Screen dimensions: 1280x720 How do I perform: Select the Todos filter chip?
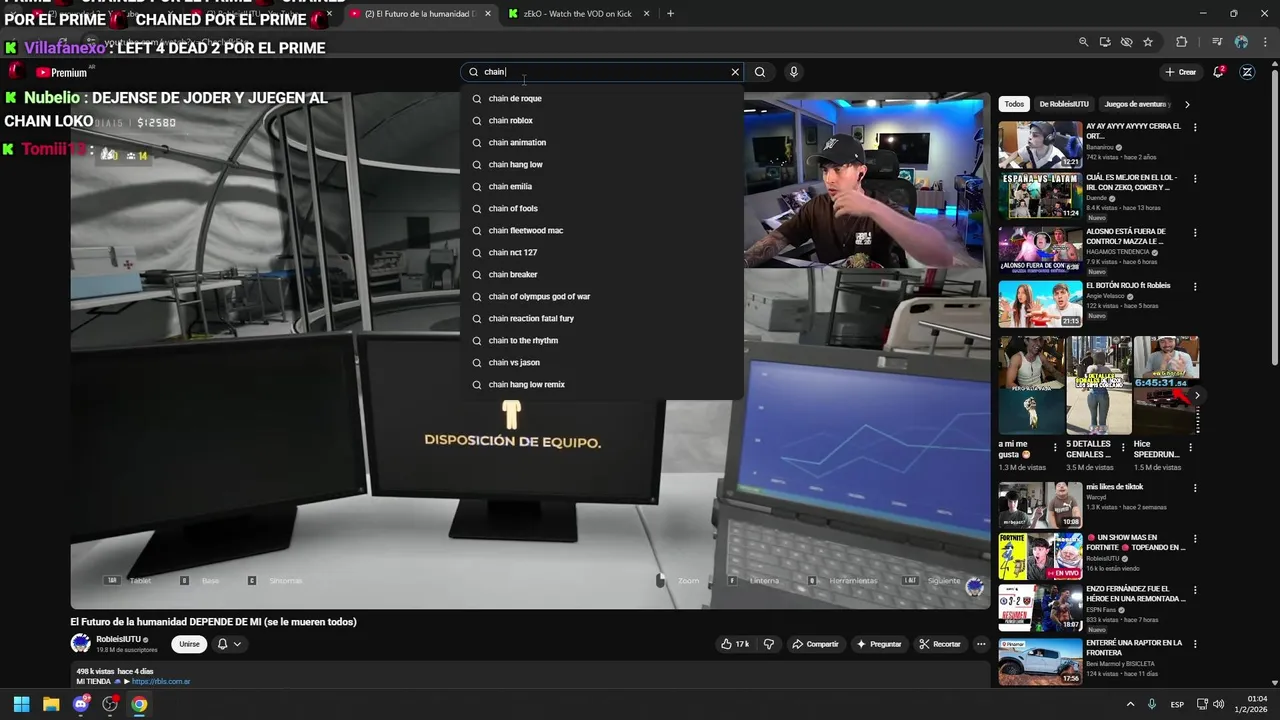pyautogui.click(x=1014, y=104)
